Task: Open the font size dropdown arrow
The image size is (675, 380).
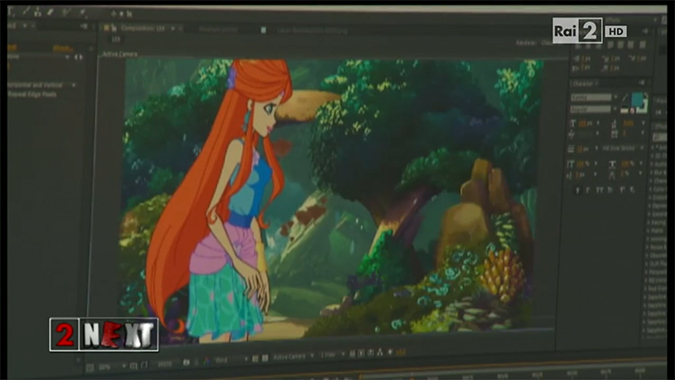Action: point(598,124)
